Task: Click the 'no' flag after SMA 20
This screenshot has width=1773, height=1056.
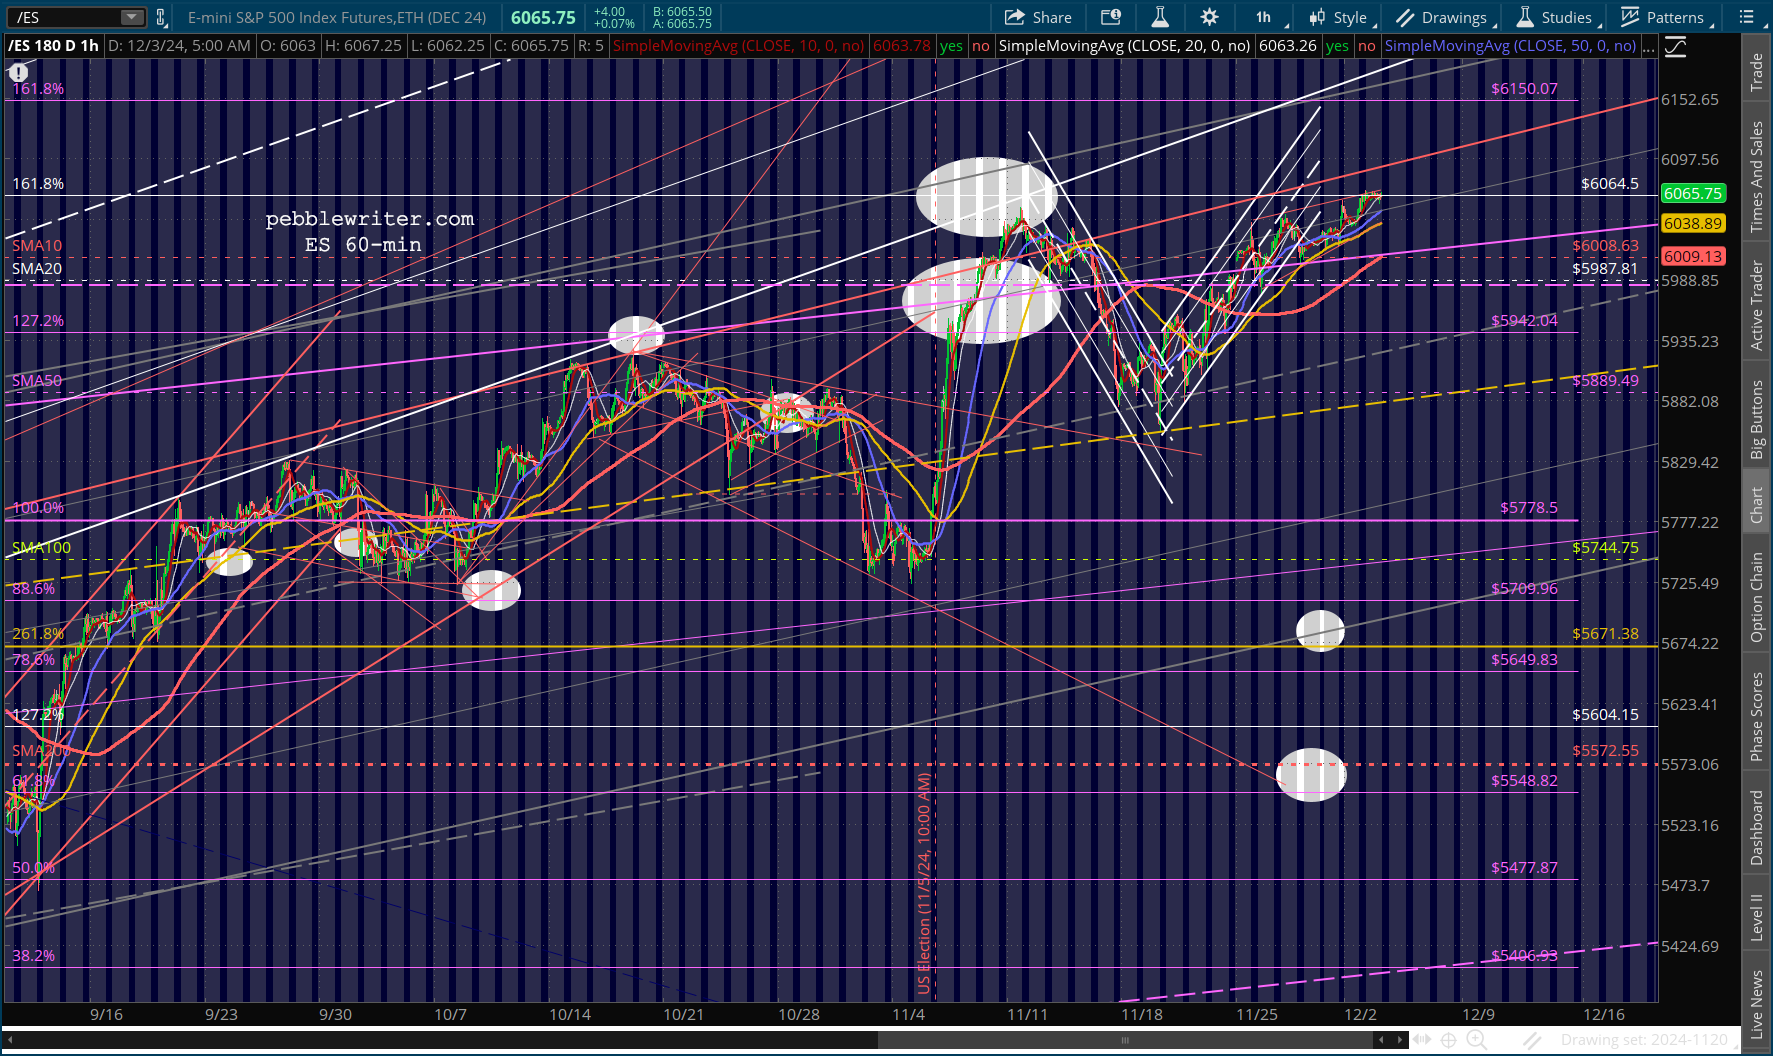Action: point(1367,46)
